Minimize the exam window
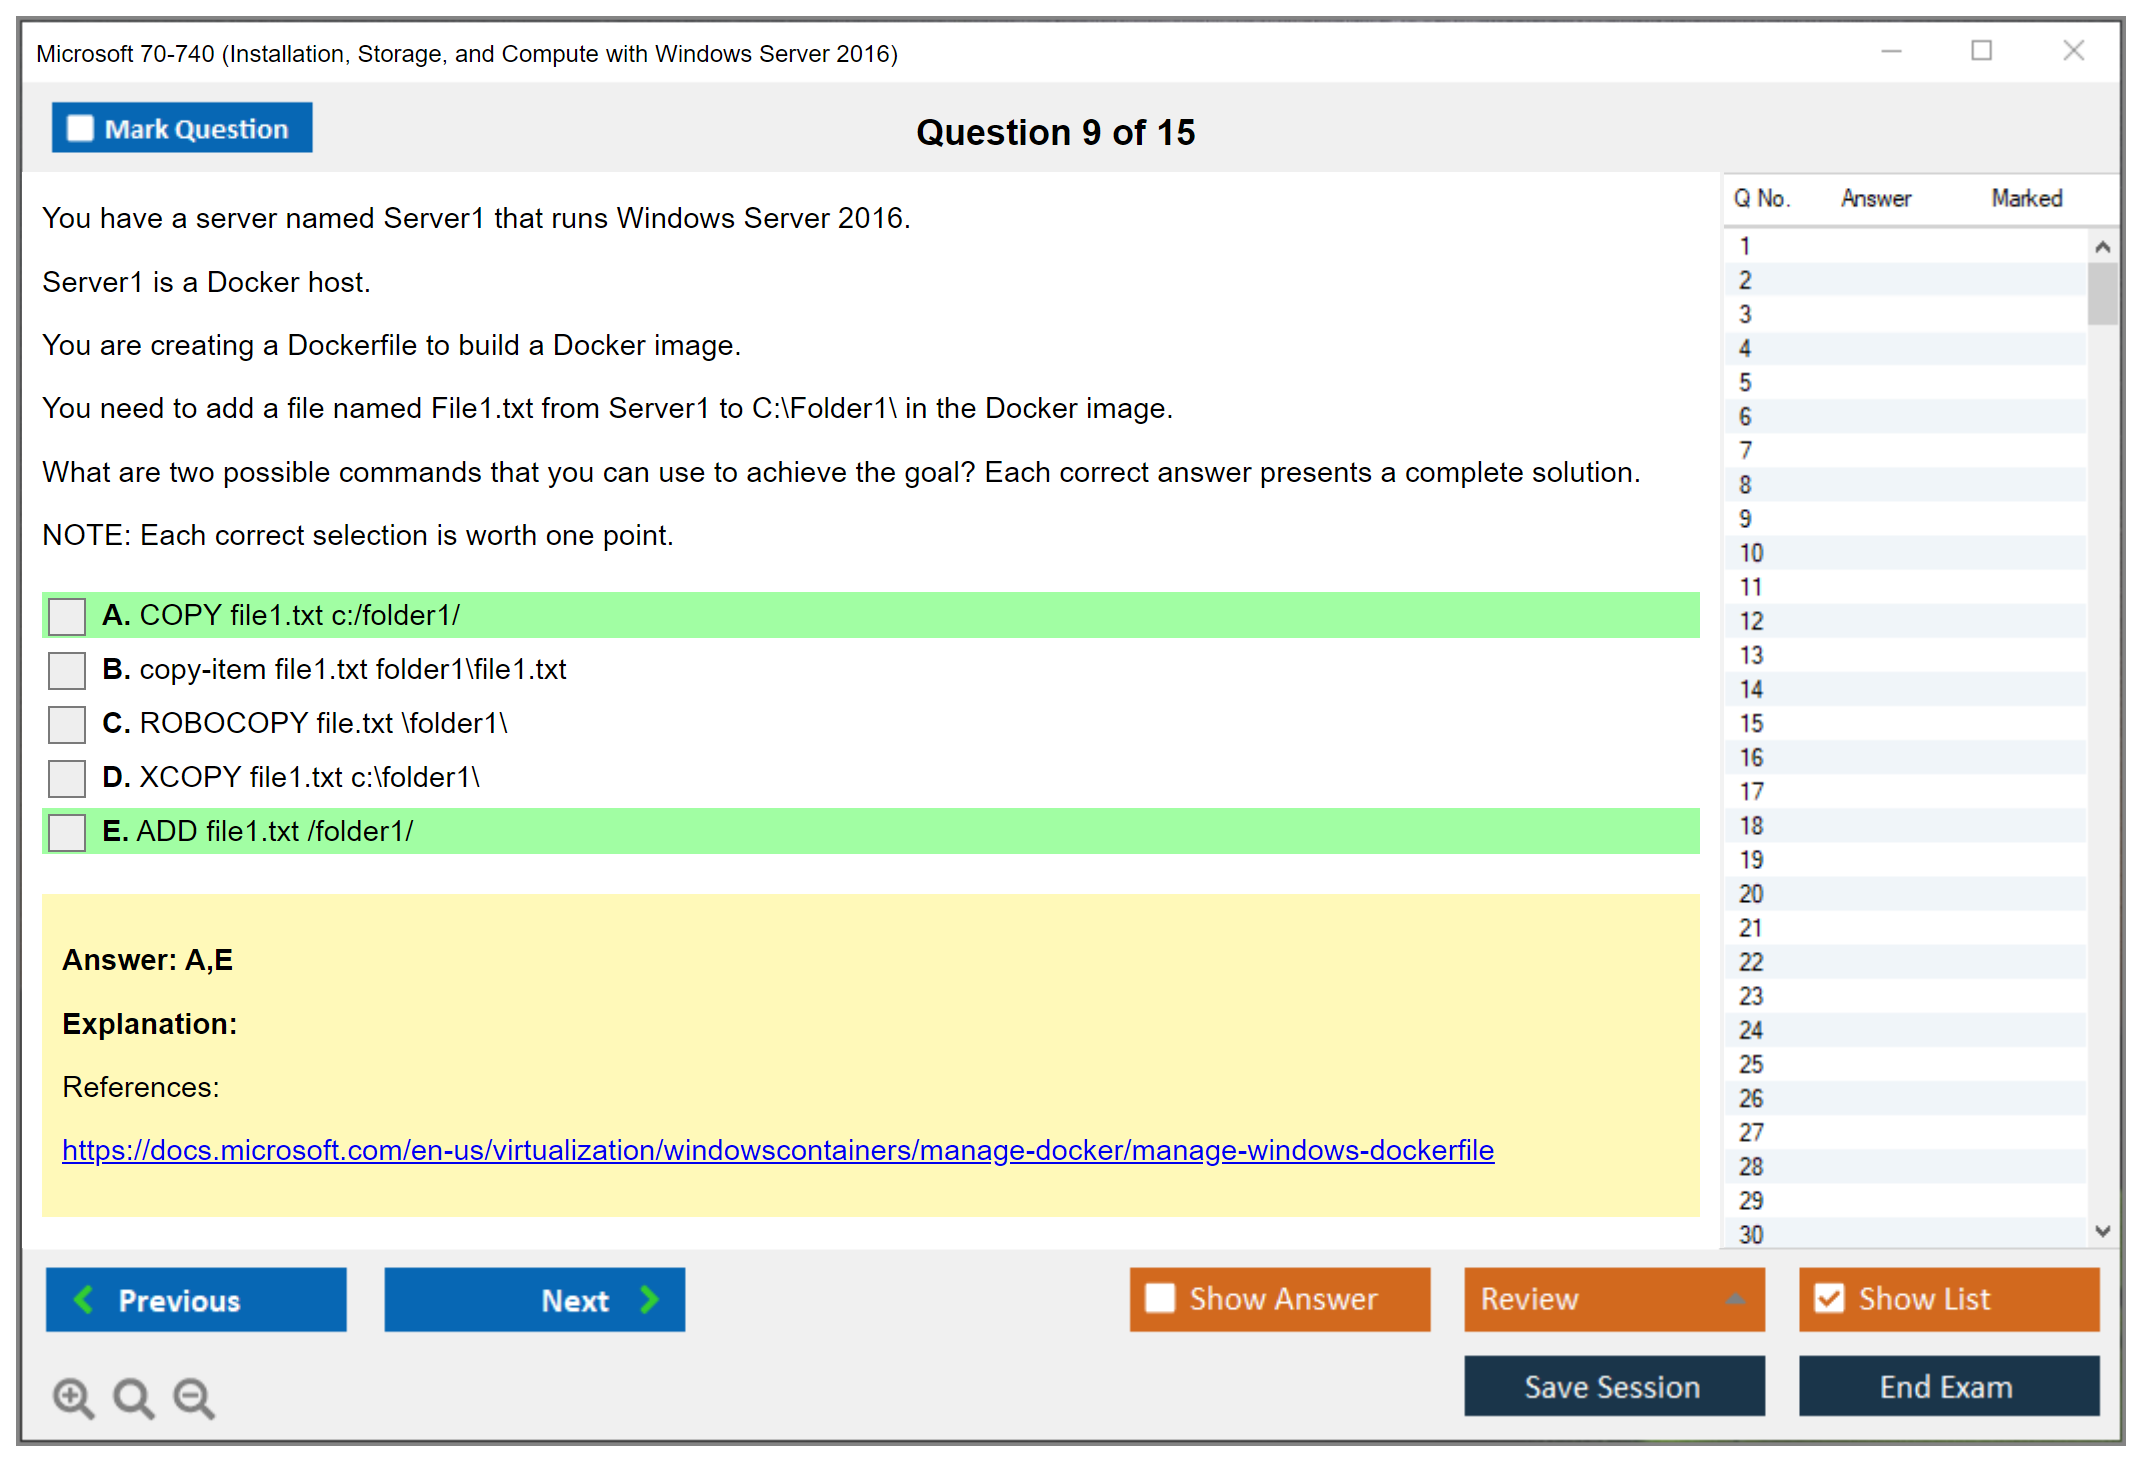 [1891, 51]
